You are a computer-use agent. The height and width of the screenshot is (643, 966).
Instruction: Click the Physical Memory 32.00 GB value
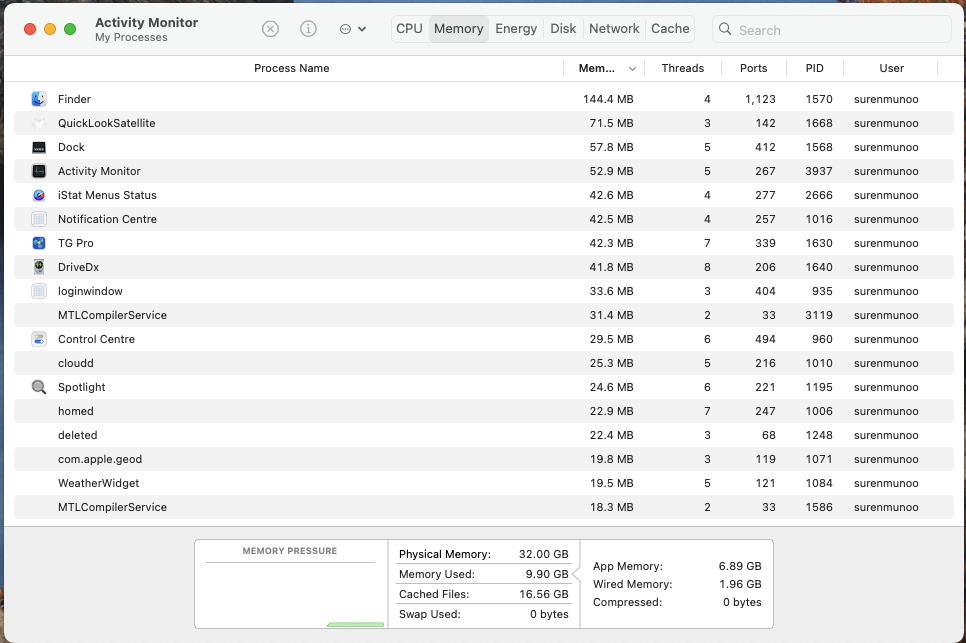[543, 554]
